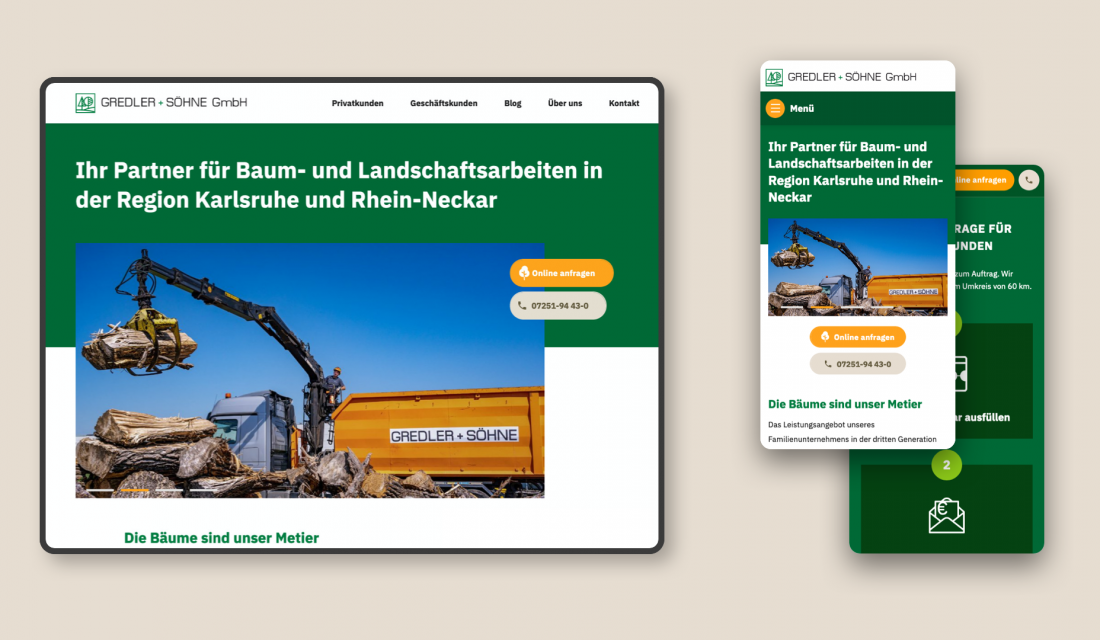Click the desktop heading starting "Ihr Partner für Baum-"
Viewport: 1100px width, 640px height.
[x=339, y=185]
